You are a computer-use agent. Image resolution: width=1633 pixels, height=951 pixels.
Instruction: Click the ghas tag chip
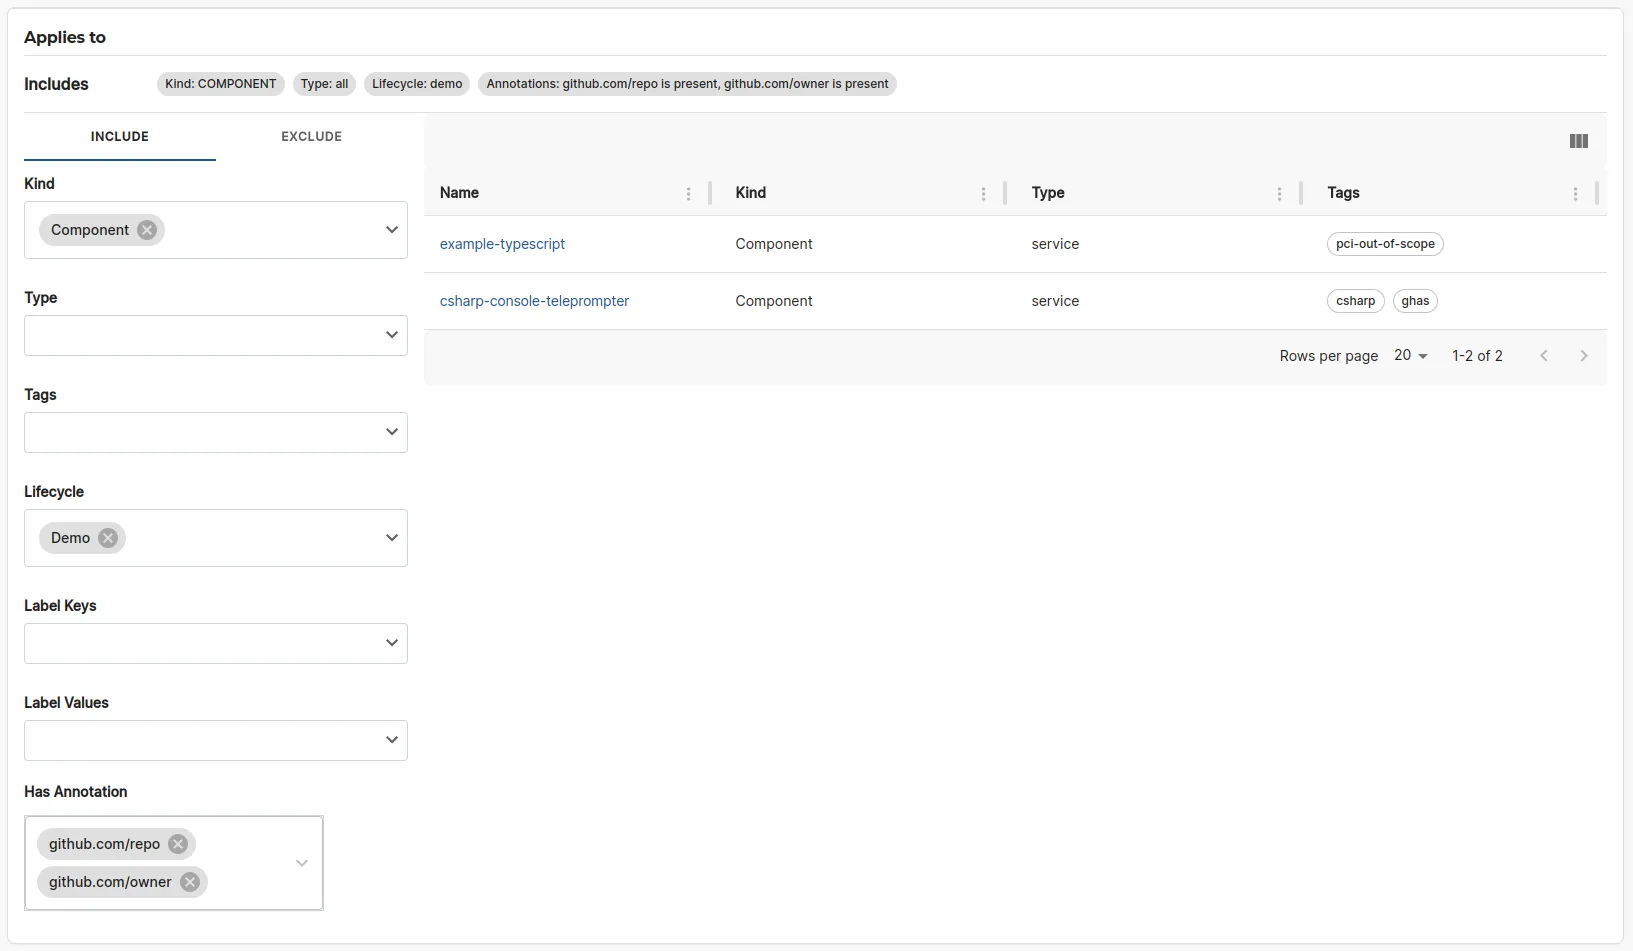click(1414, 301)
